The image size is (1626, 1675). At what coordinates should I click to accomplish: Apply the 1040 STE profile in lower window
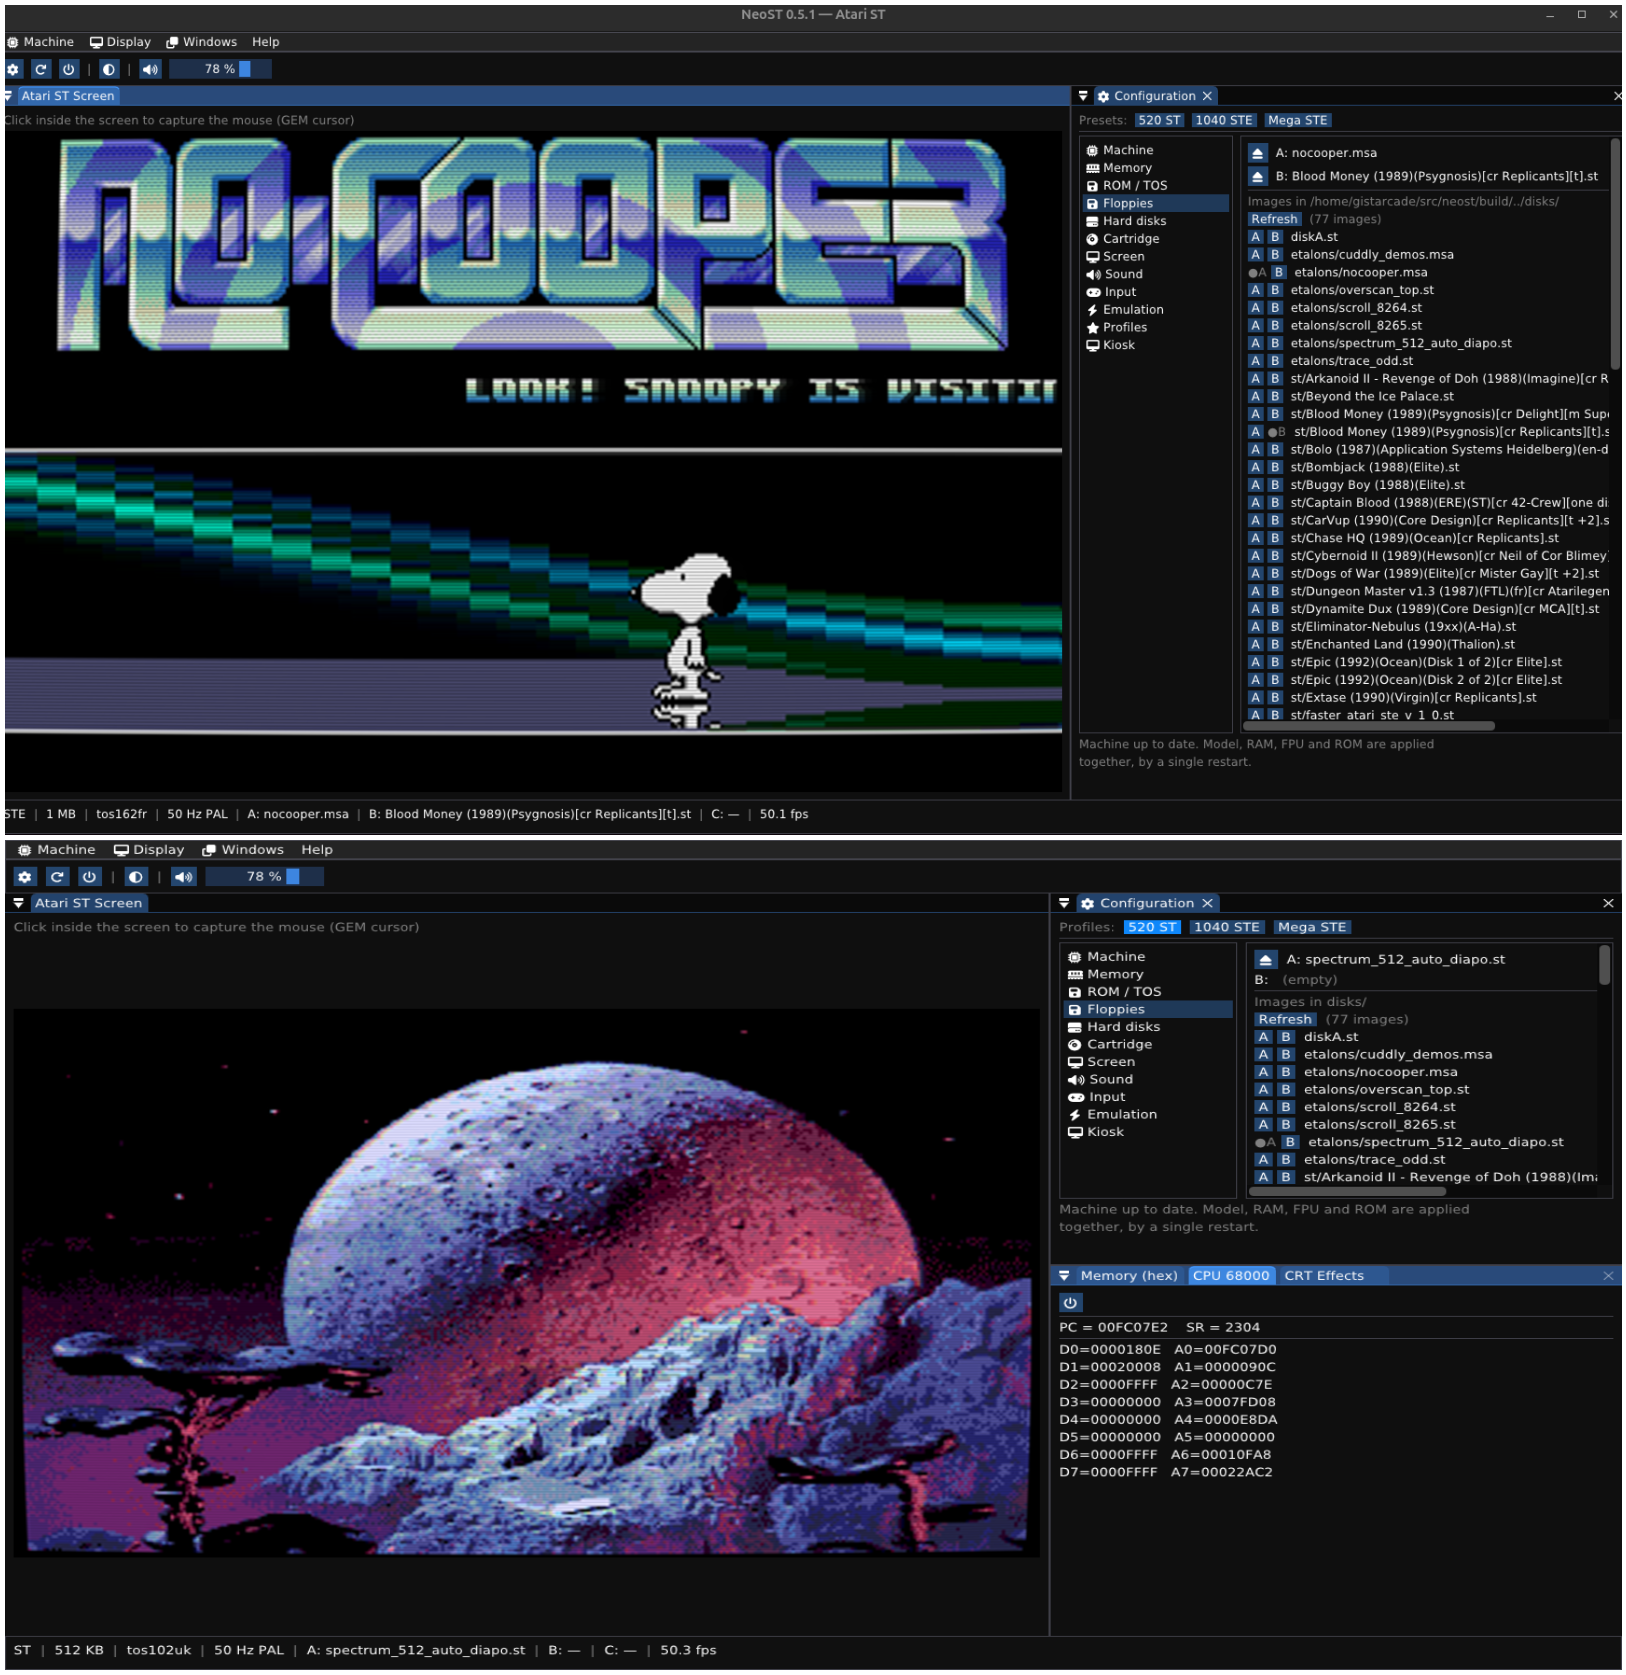coord(1226,928)
